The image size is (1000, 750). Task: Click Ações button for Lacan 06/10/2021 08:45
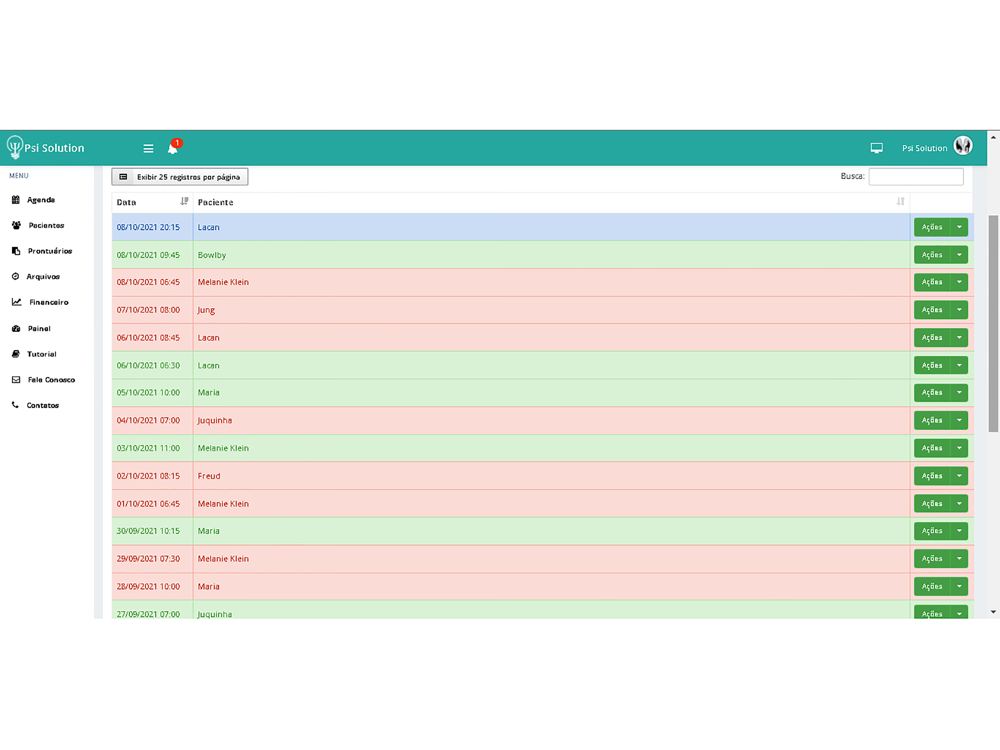932,337
